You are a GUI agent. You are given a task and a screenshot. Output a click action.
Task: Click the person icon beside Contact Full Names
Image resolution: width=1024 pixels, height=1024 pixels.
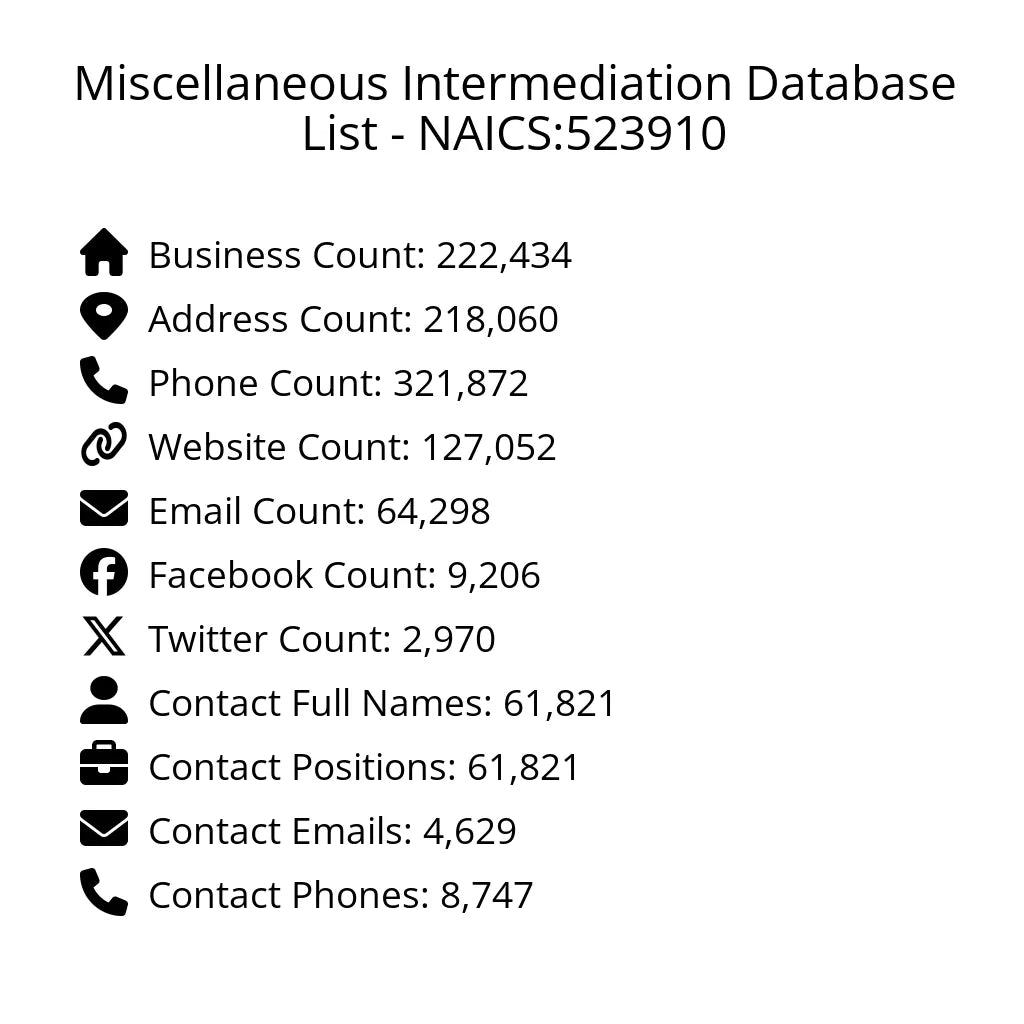(x=104, y=701)
